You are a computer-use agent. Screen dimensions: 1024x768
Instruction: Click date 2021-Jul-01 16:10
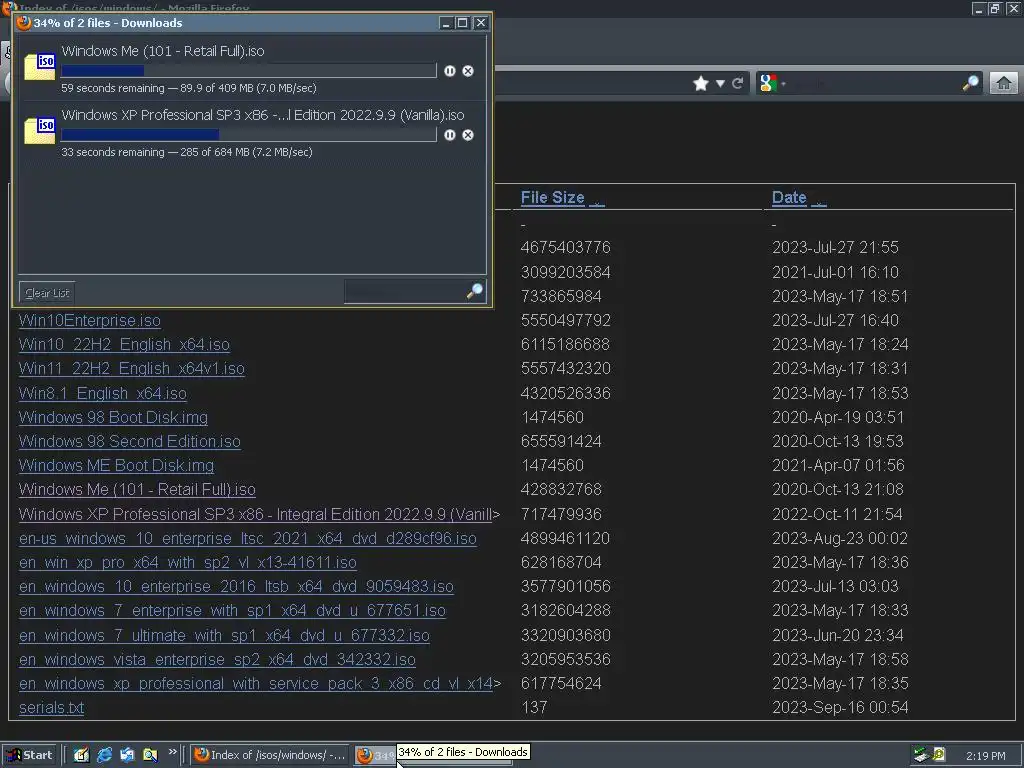click(x=835, y=272)
